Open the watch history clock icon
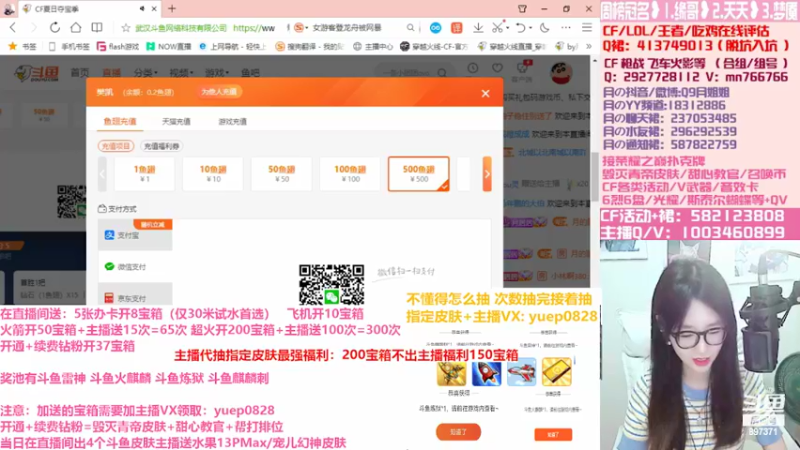Screen dimensions: 800x450 pos(473,68)
